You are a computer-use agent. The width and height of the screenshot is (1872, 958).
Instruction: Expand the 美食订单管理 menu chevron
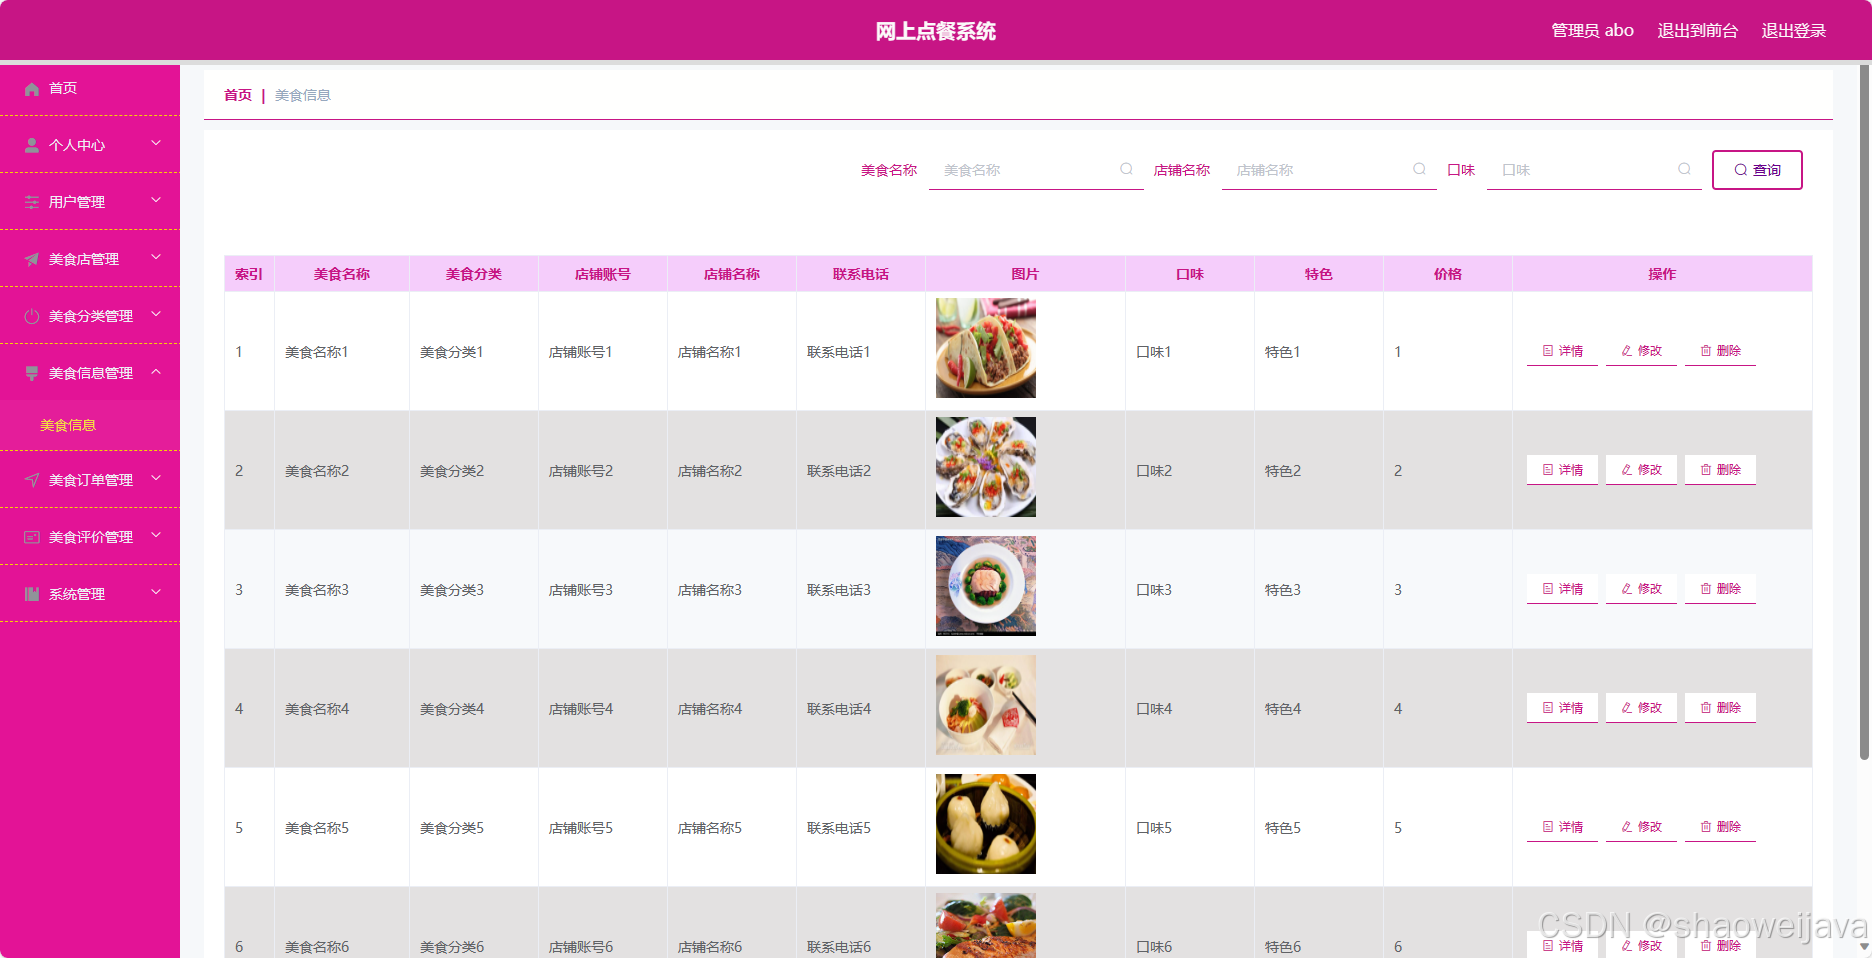point(156,478)
